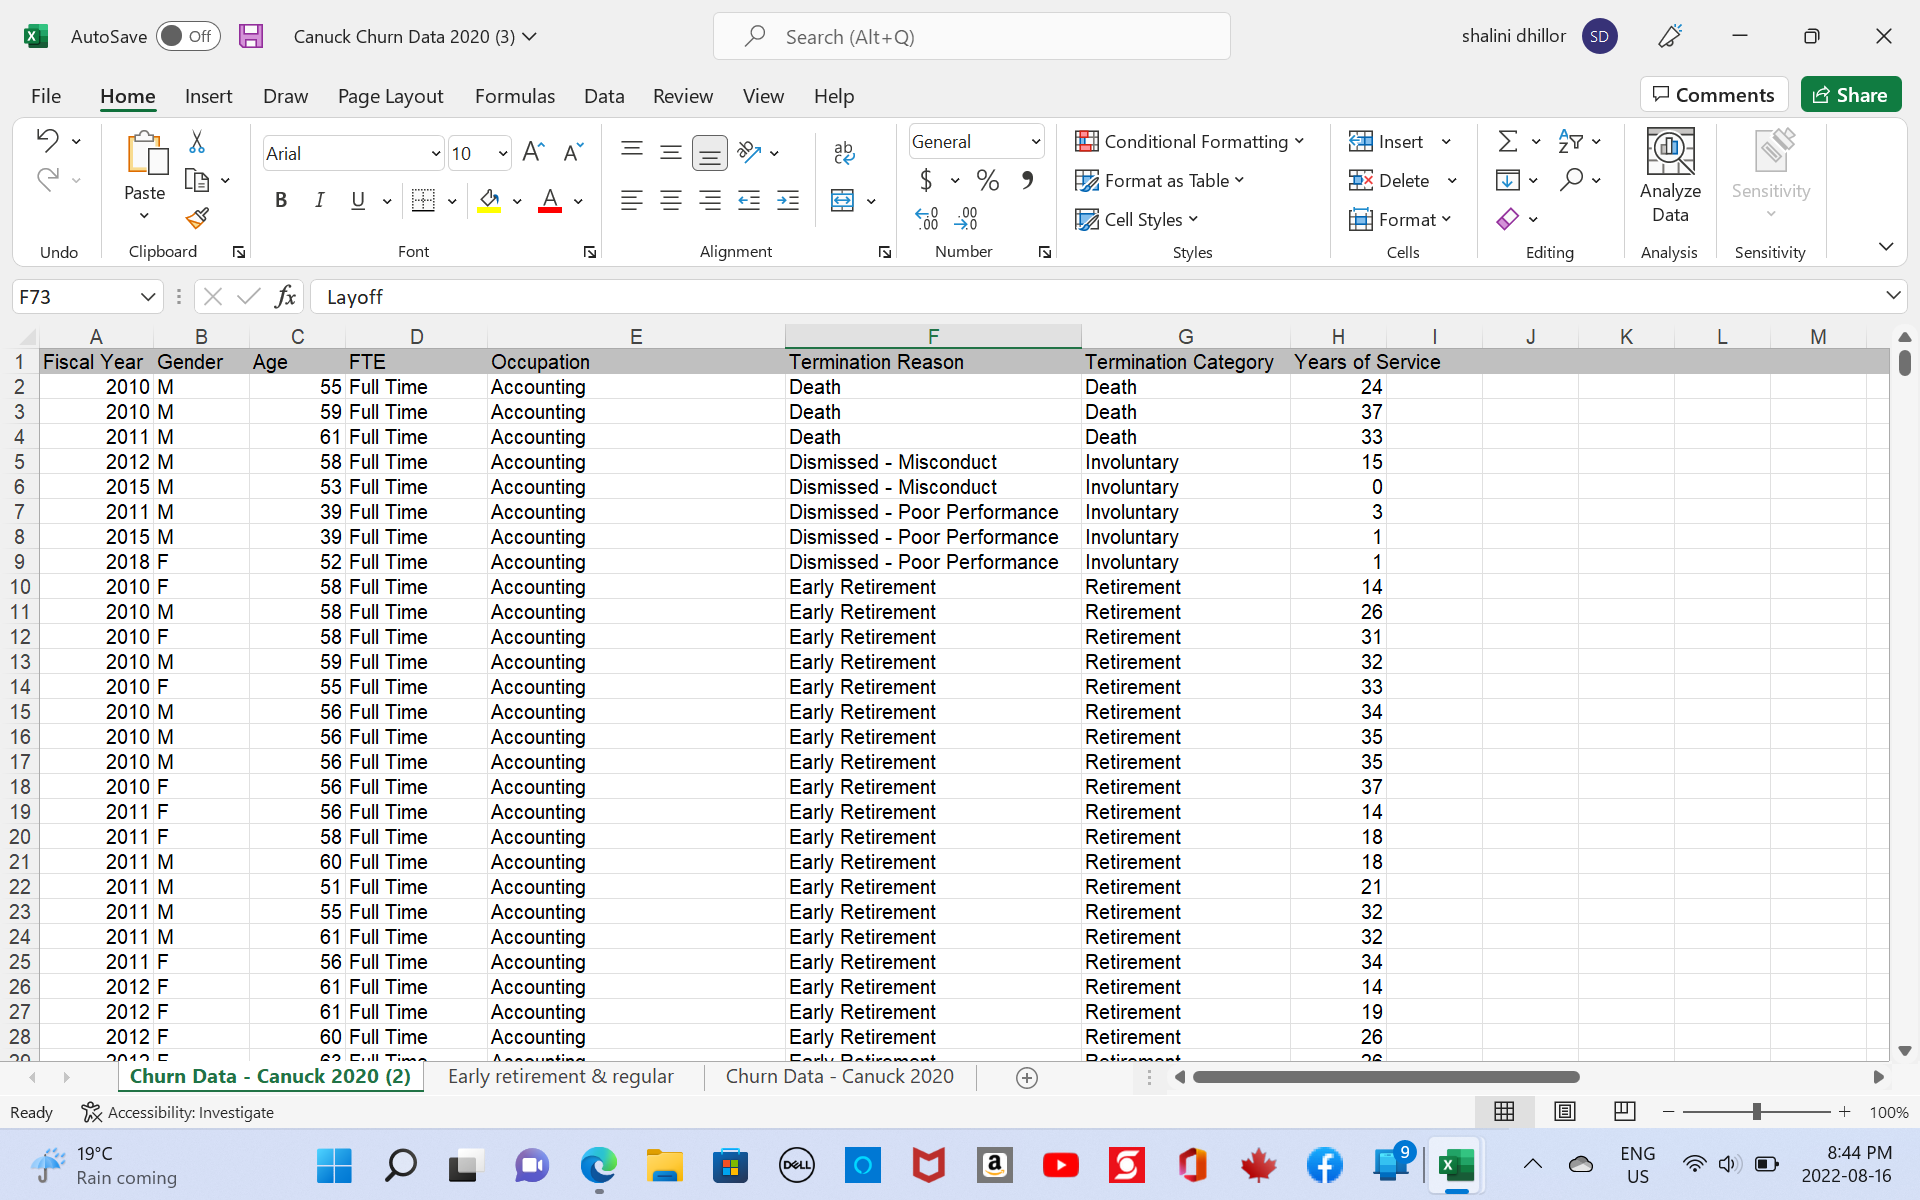Open the General number format dropdown
Viewport: 1920px width, 1200px height.
[1035, 142]
